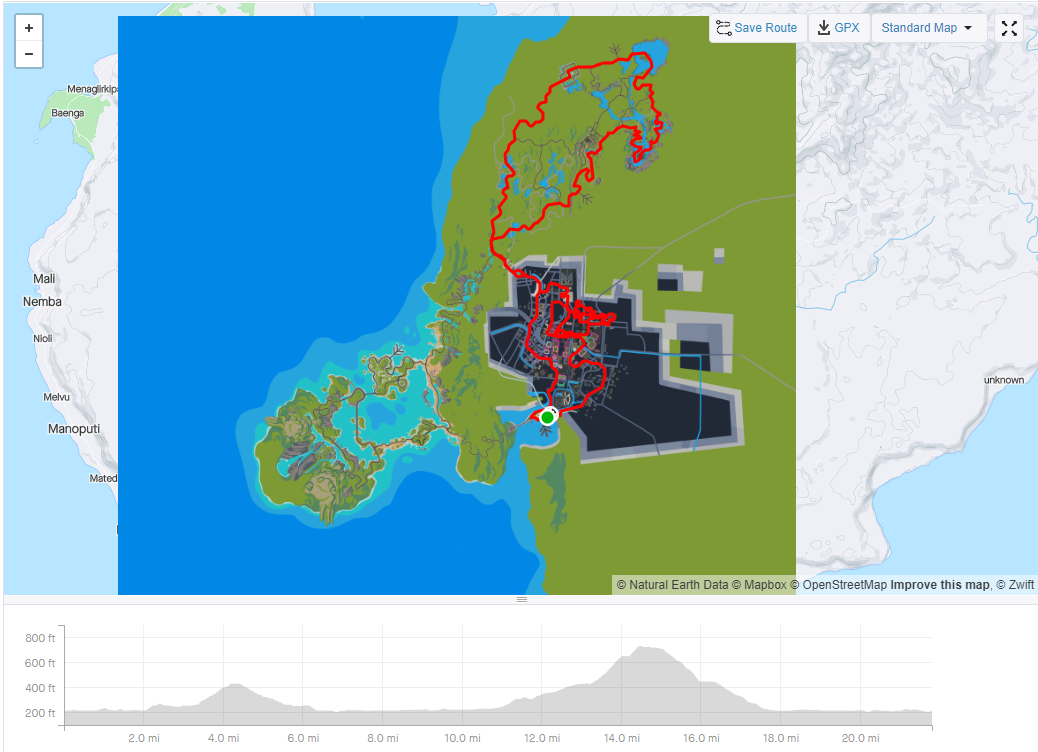The image size is (1038, 752).
Task: Toggle fullscreen map view
Action: 1009,28
